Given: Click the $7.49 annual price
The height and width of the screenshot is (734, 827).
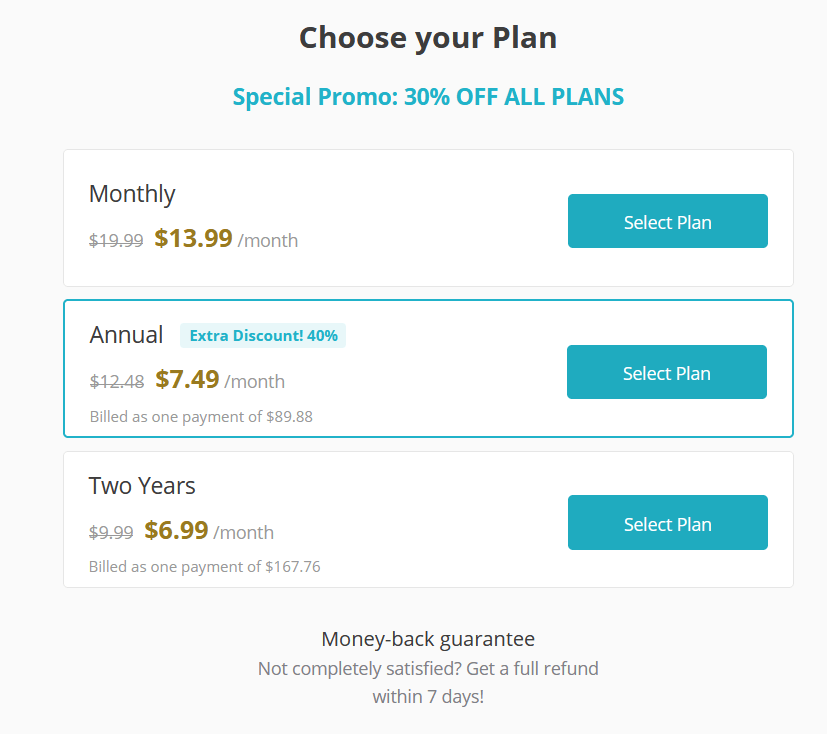Looking at the screenshot, I should pyautogui.click(x=187, y=380).
